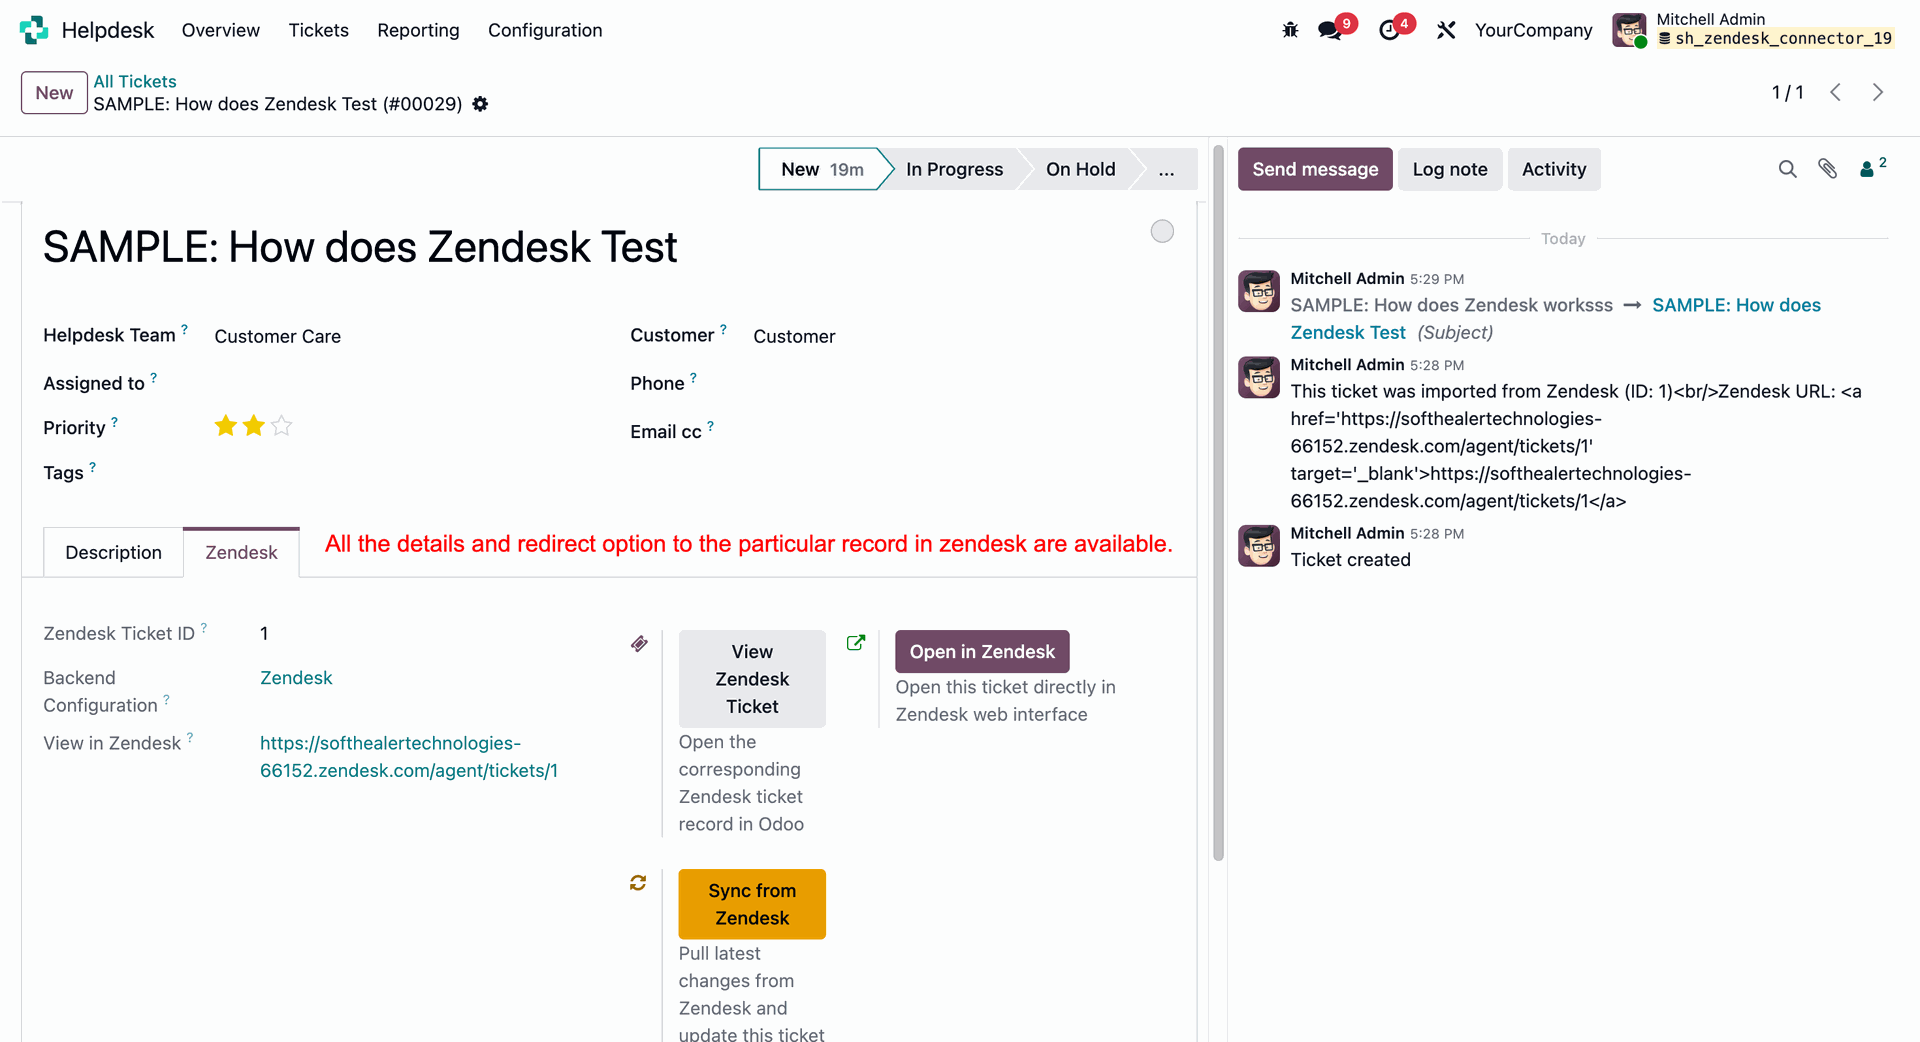Click Zendesk Ticket ID value 1
The height and width of the screenshot is (1042, 1920).
pos(264,633)
